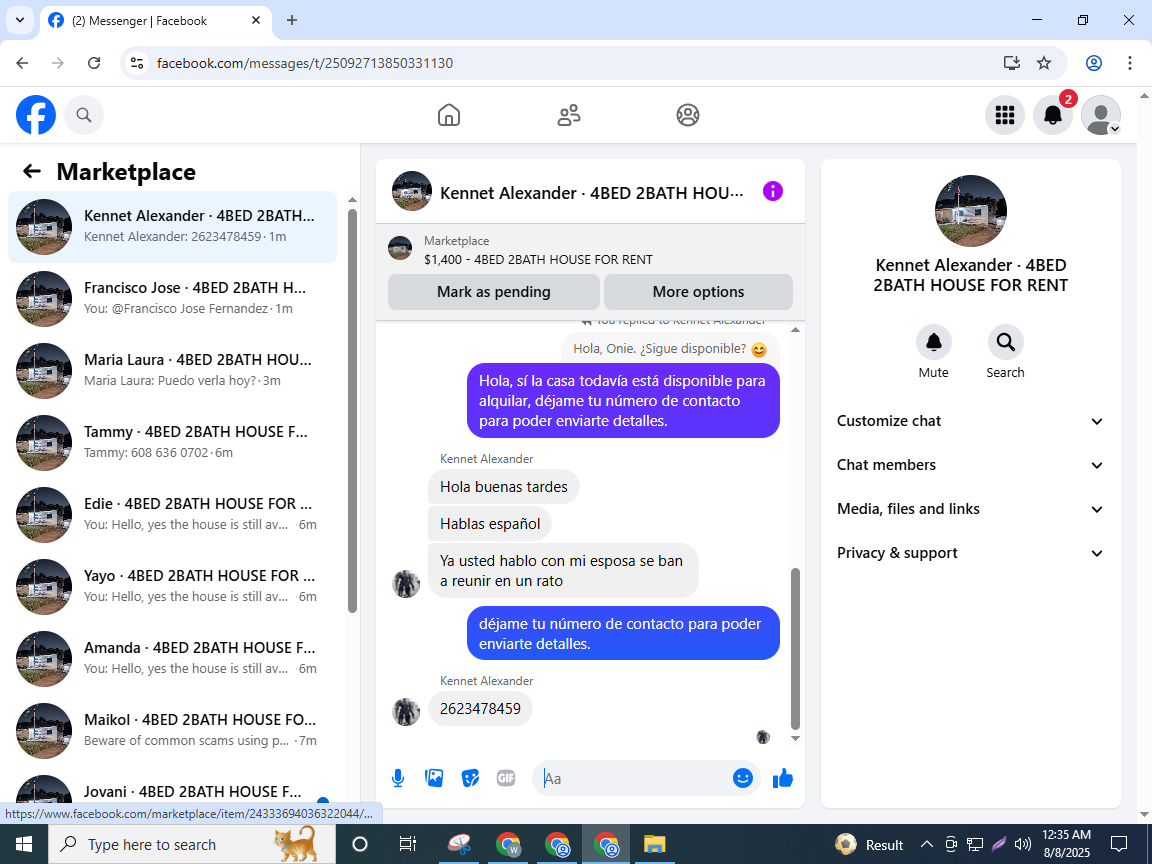Open the taskbar volume icon

[x=1022, y=844]
